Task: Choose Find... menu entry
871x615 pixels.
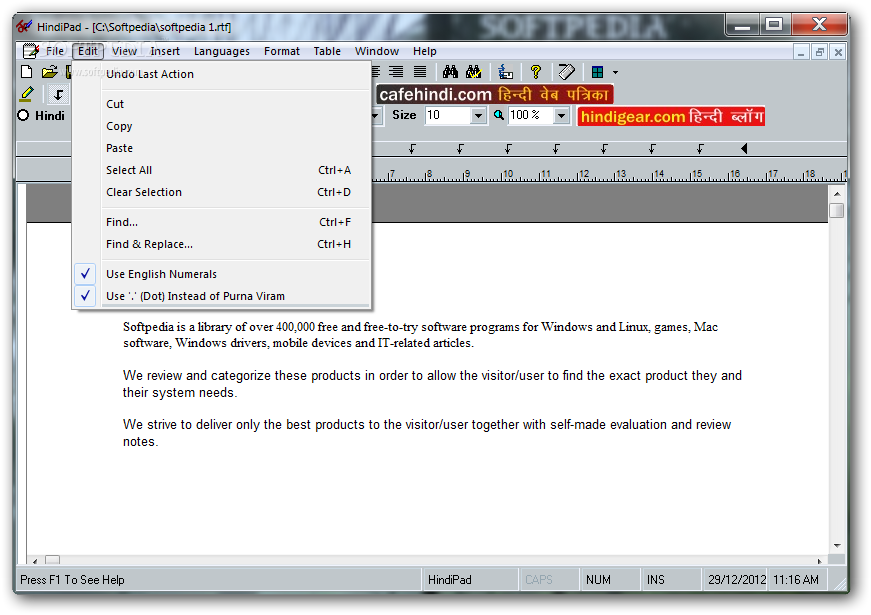Action: (221, 222)
